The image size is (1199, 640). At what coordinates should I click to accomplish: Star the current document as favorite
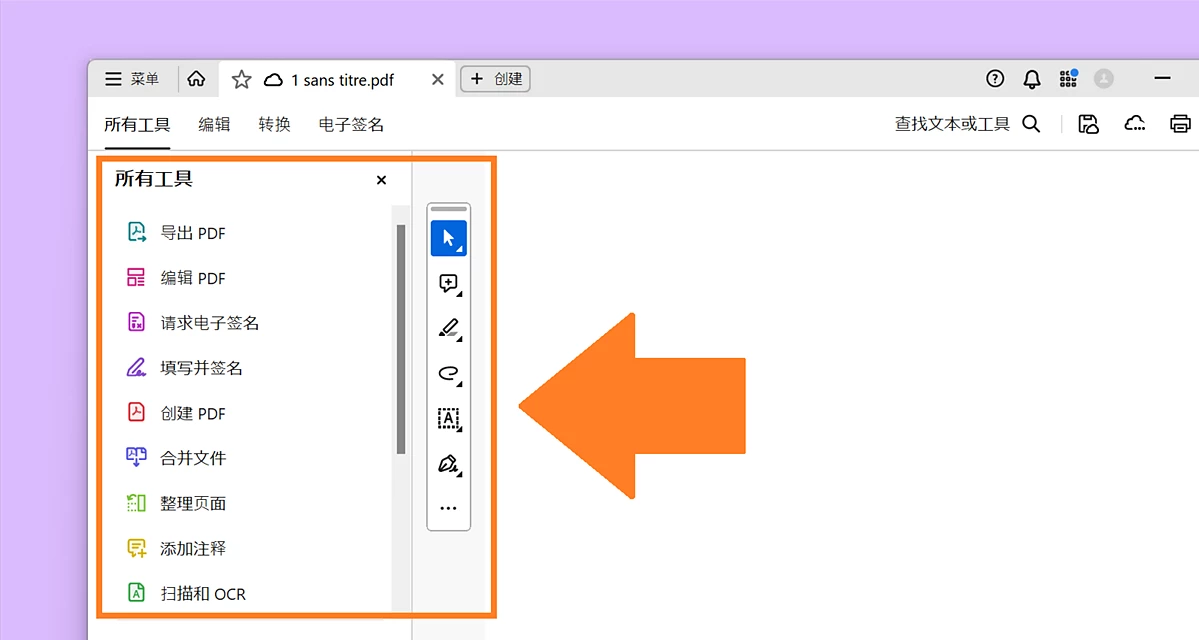(x=240, y=78)
